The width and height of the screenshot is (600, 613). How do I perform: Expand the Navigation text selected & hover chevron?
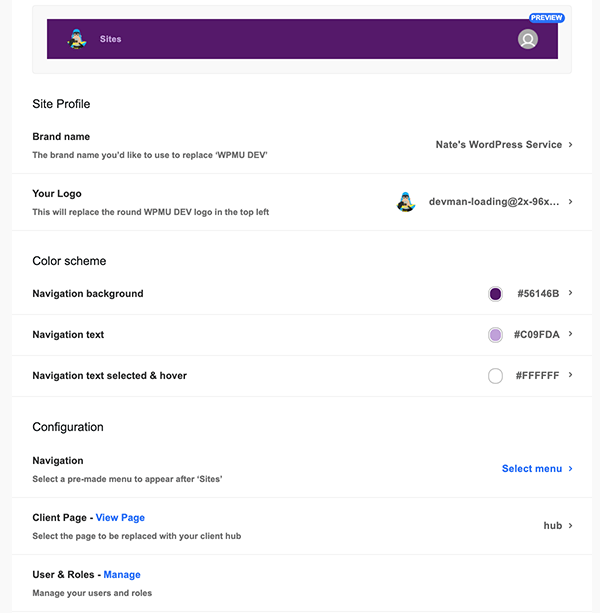pyautogui.click(x=571, y=375)
